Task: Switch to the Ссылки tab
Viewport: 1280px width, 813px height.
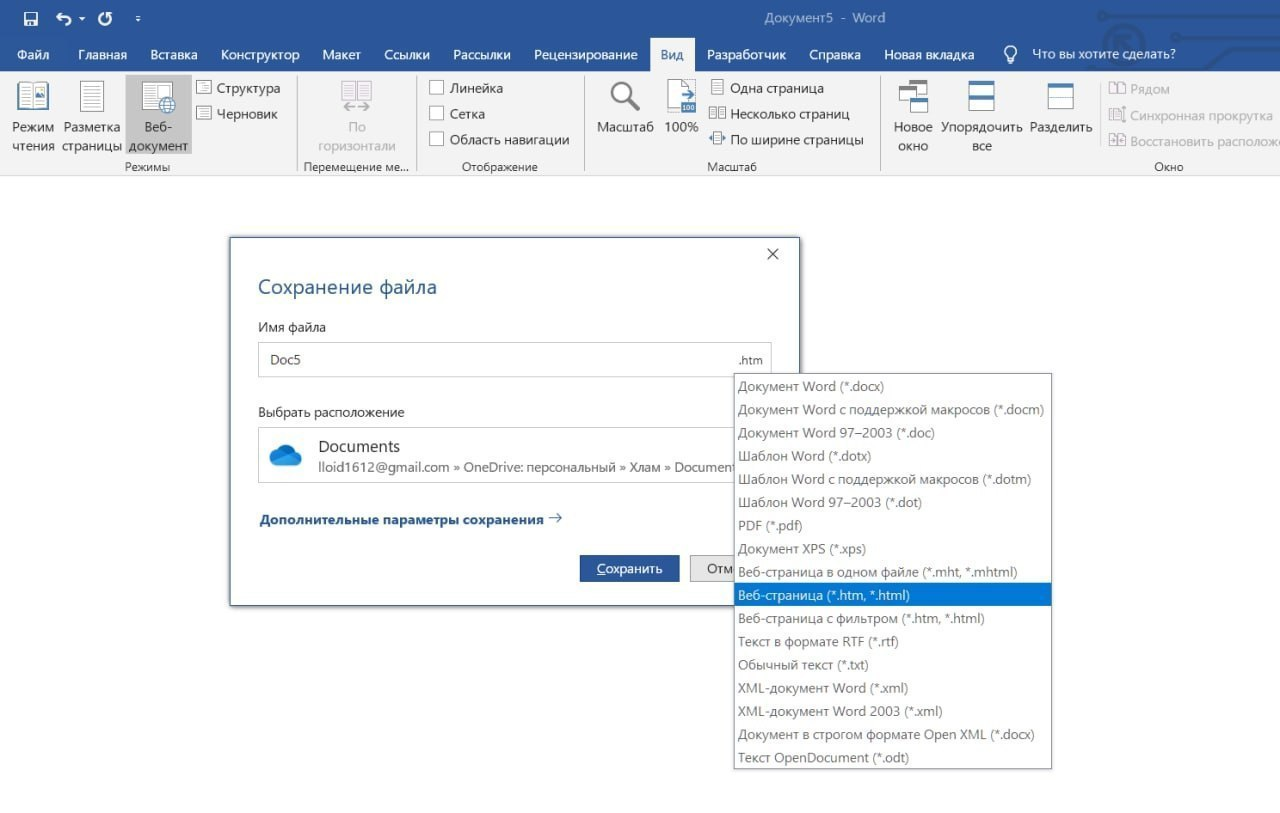Action: coord(406,55)
